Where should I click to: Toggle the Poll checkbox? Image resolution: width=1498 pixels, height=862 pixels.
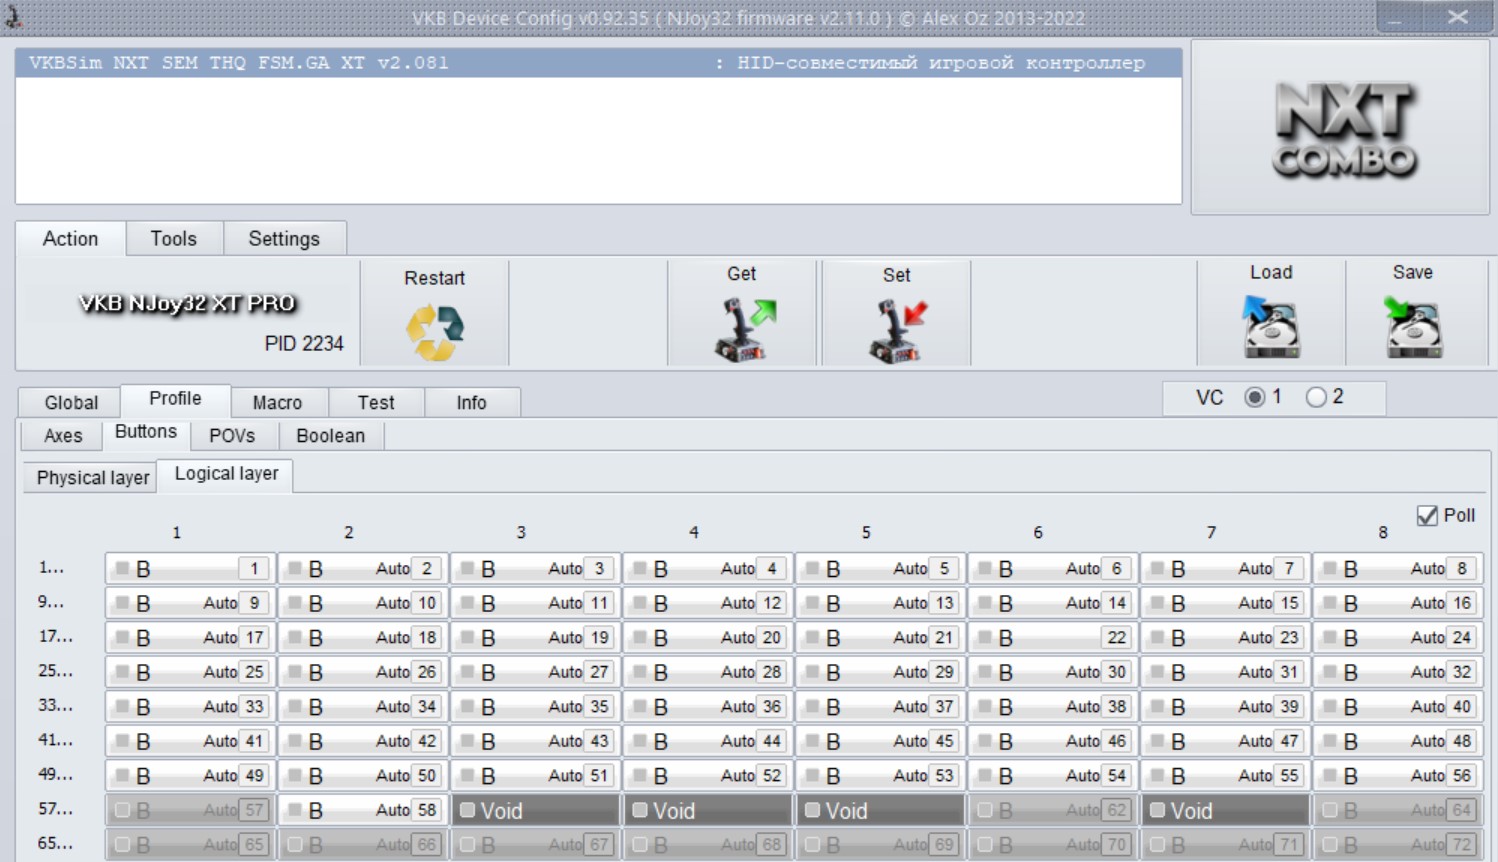pos(1427,516)
